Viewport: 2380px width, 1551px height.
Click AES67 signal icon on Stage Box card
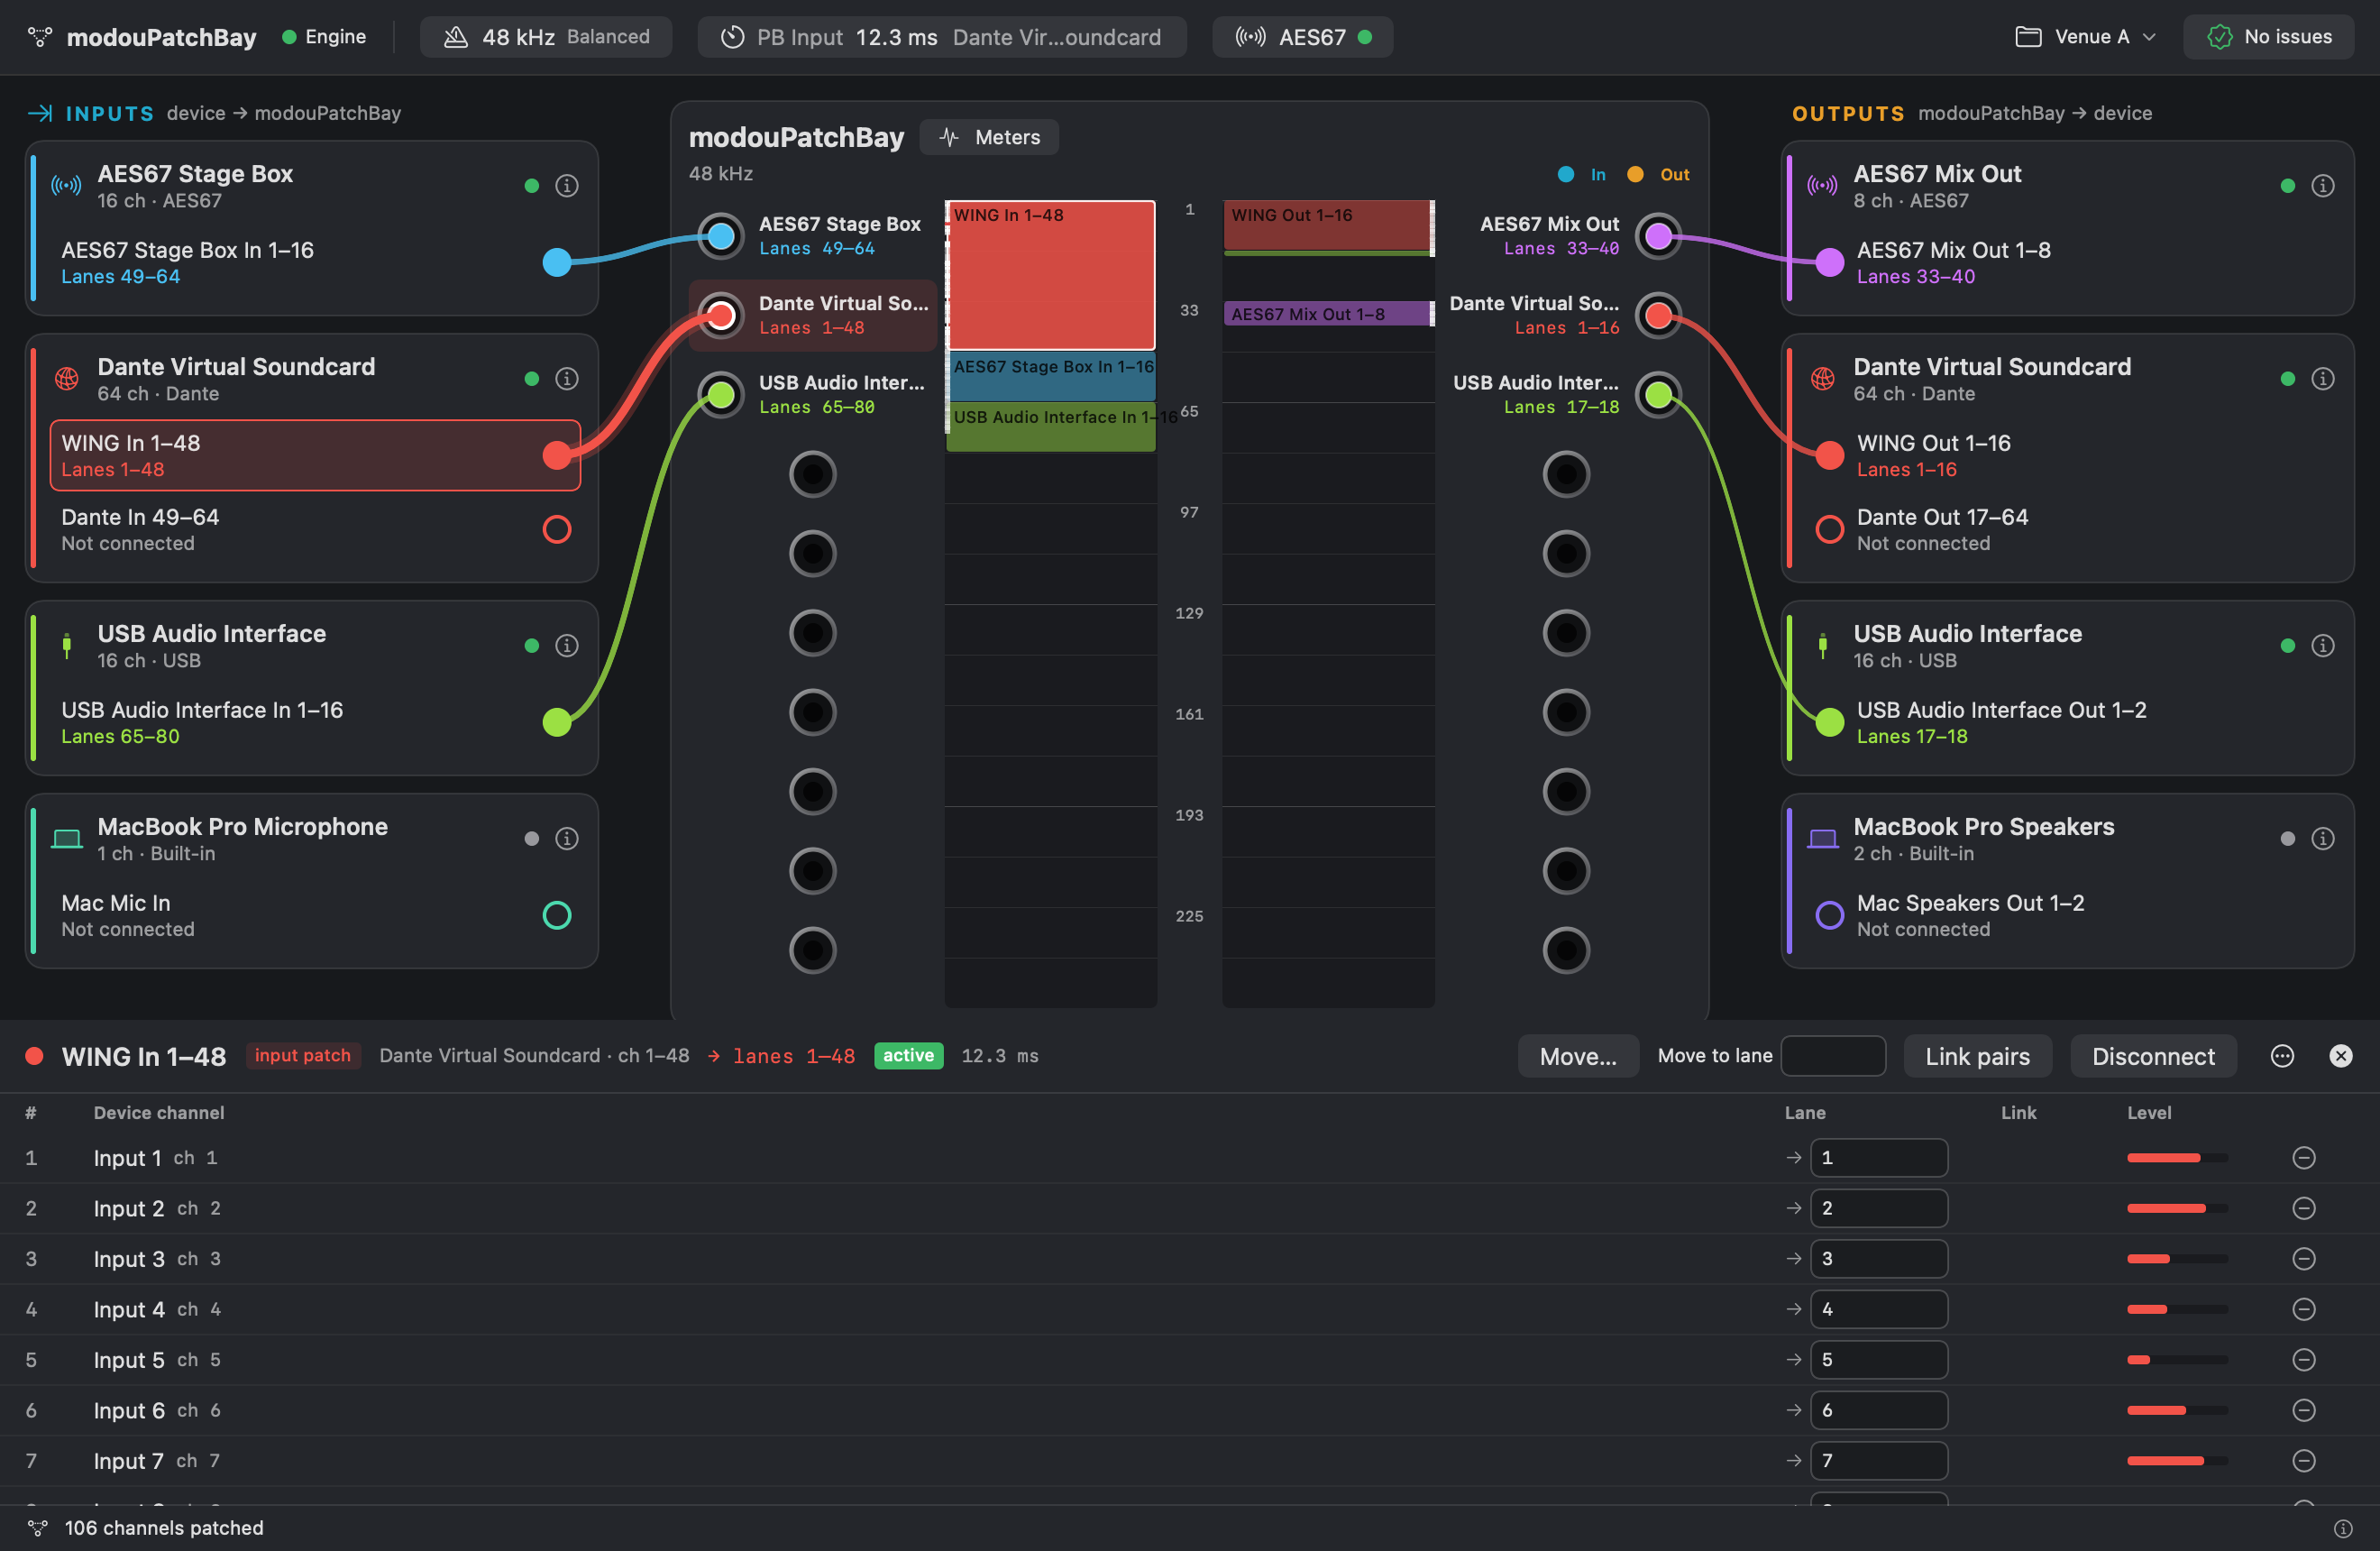coord(66,186)
